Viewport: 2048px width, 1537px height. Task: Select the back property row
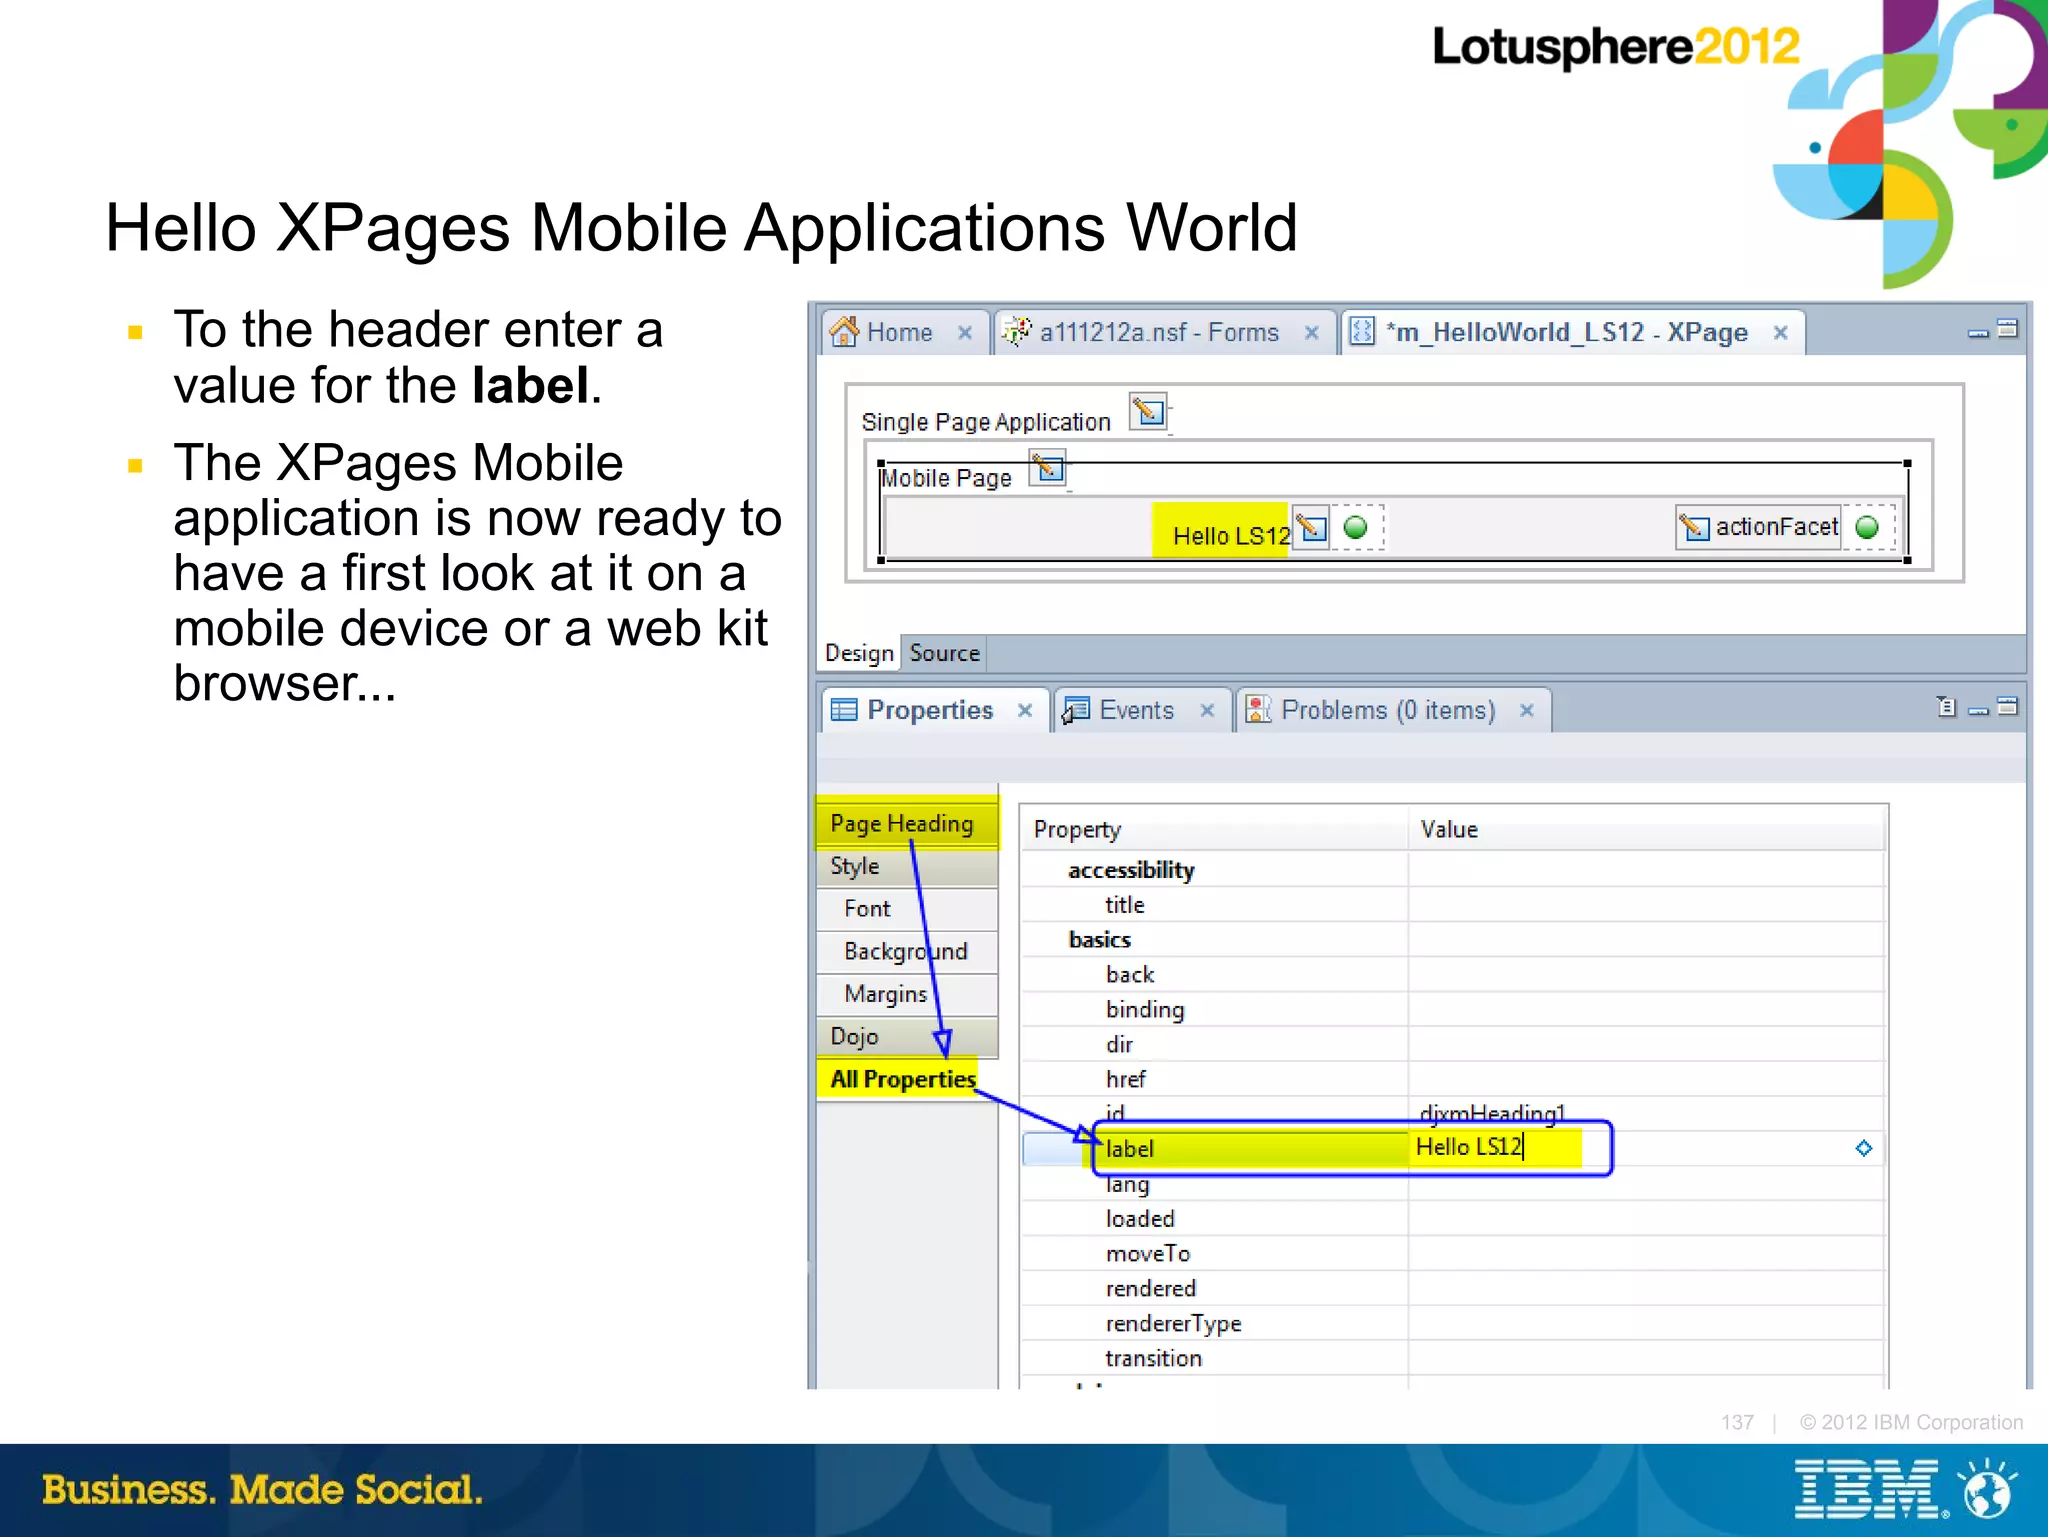[1453, 975]
